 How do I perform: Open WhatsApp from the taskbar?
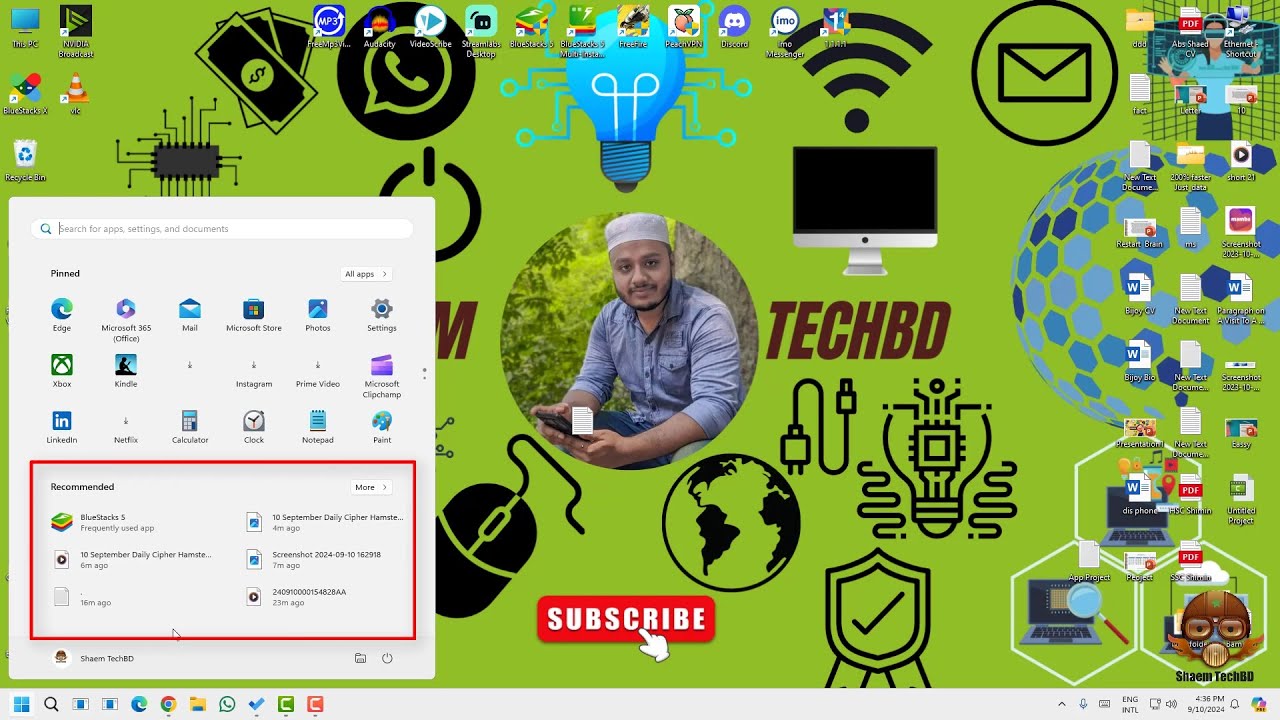[227, 704]
